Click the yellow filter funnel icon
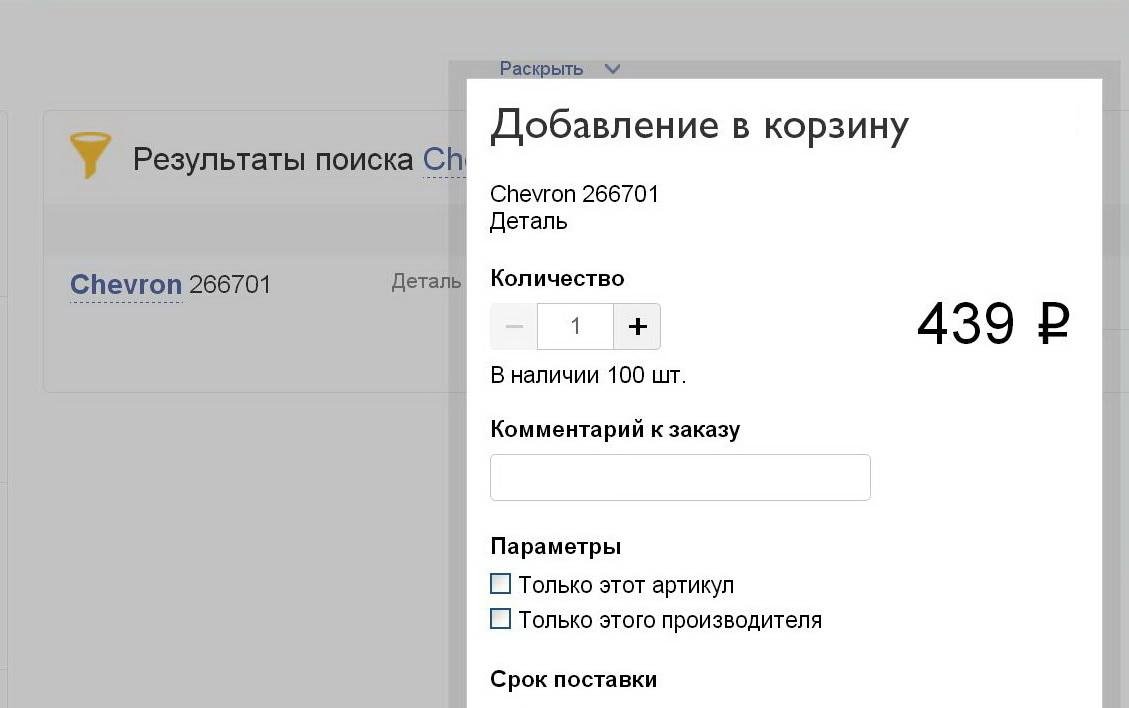The image size is (1129, 708). (90, 154)
